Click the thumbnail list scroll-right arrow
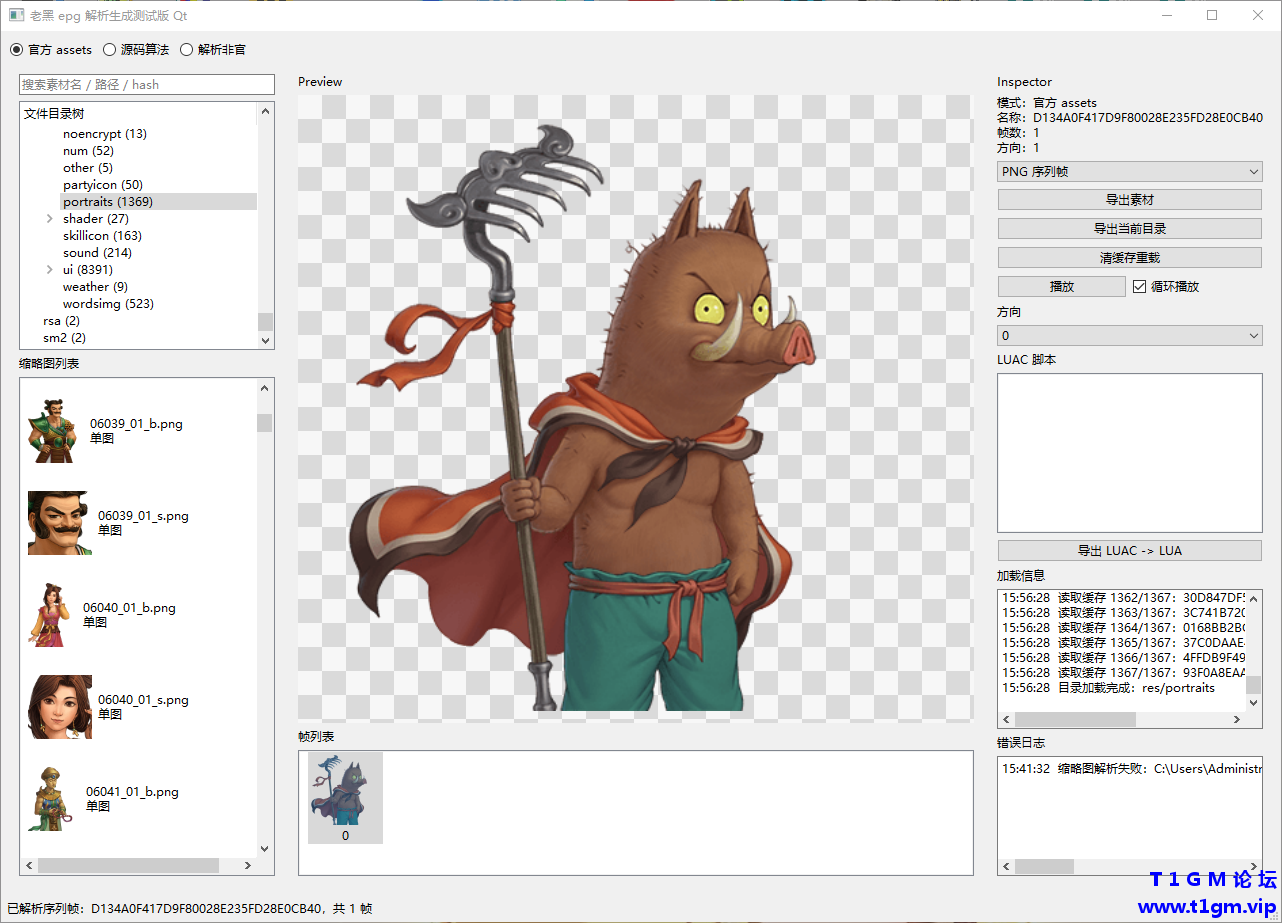This screenshot has width=1282, height=923. click(249, 866)
